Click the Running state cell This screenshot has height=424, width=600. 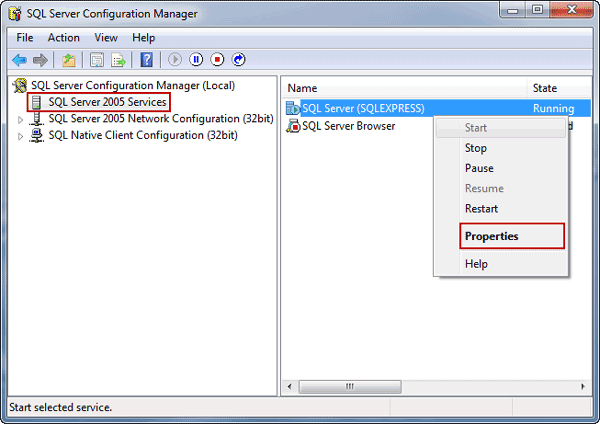pos(553,108)
